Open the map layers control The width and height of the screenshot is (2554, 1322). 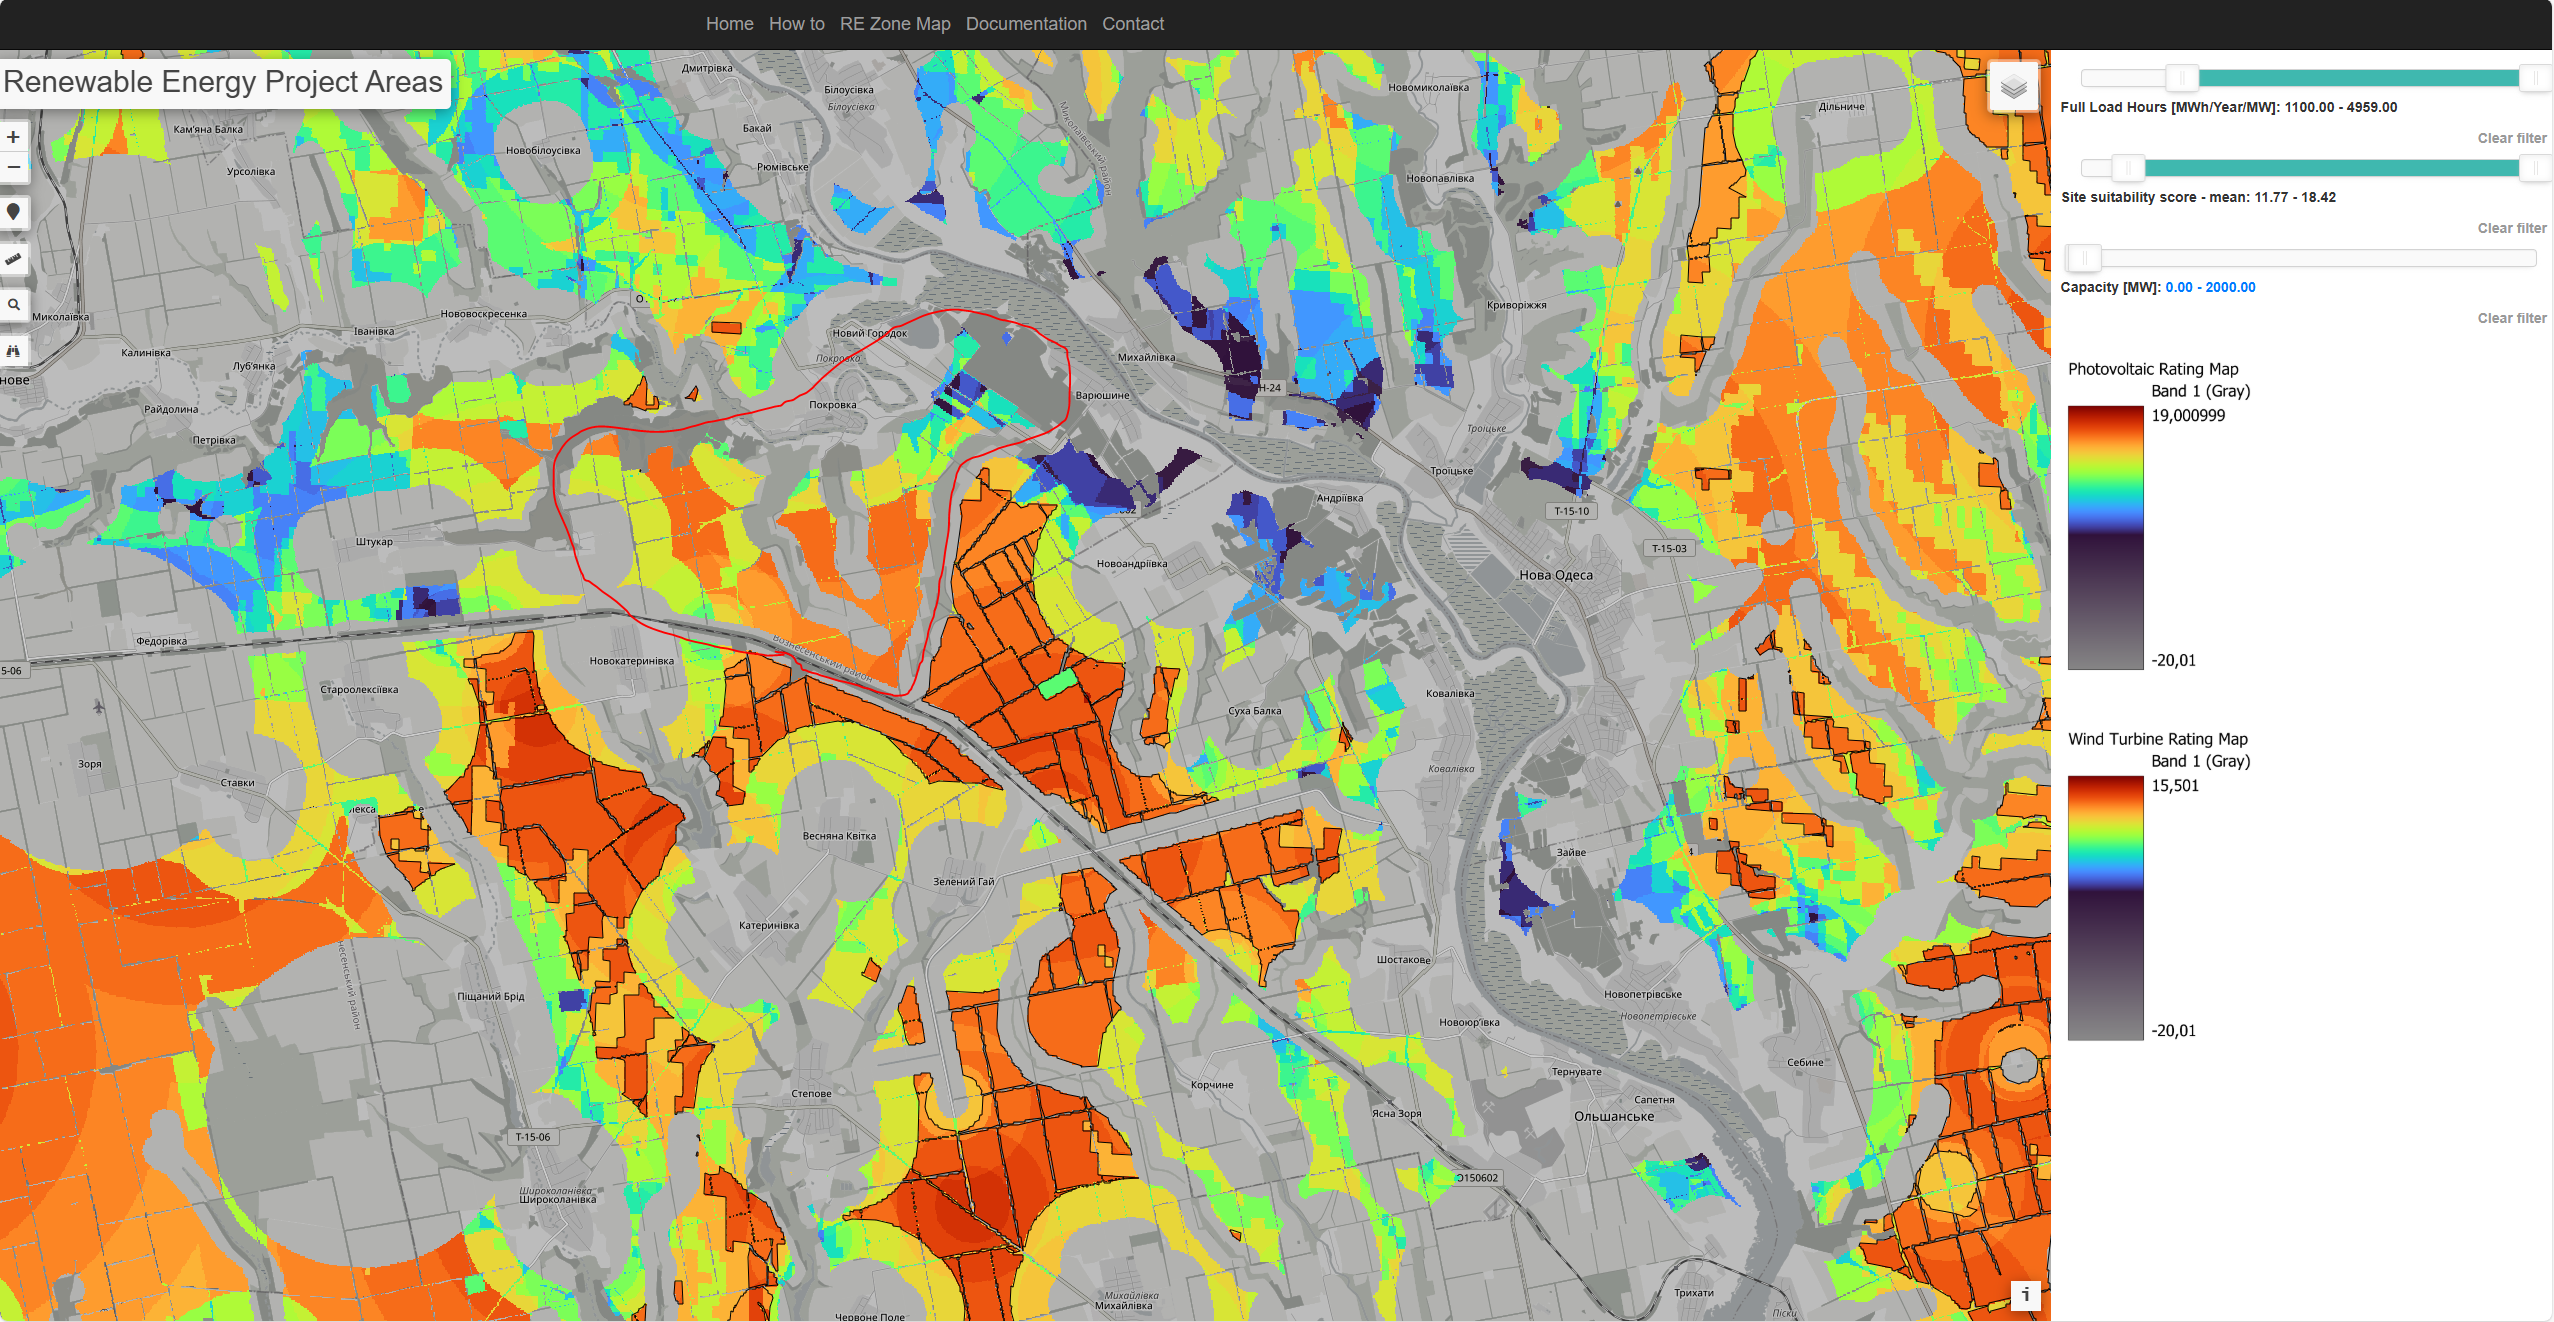[2013, 88]
